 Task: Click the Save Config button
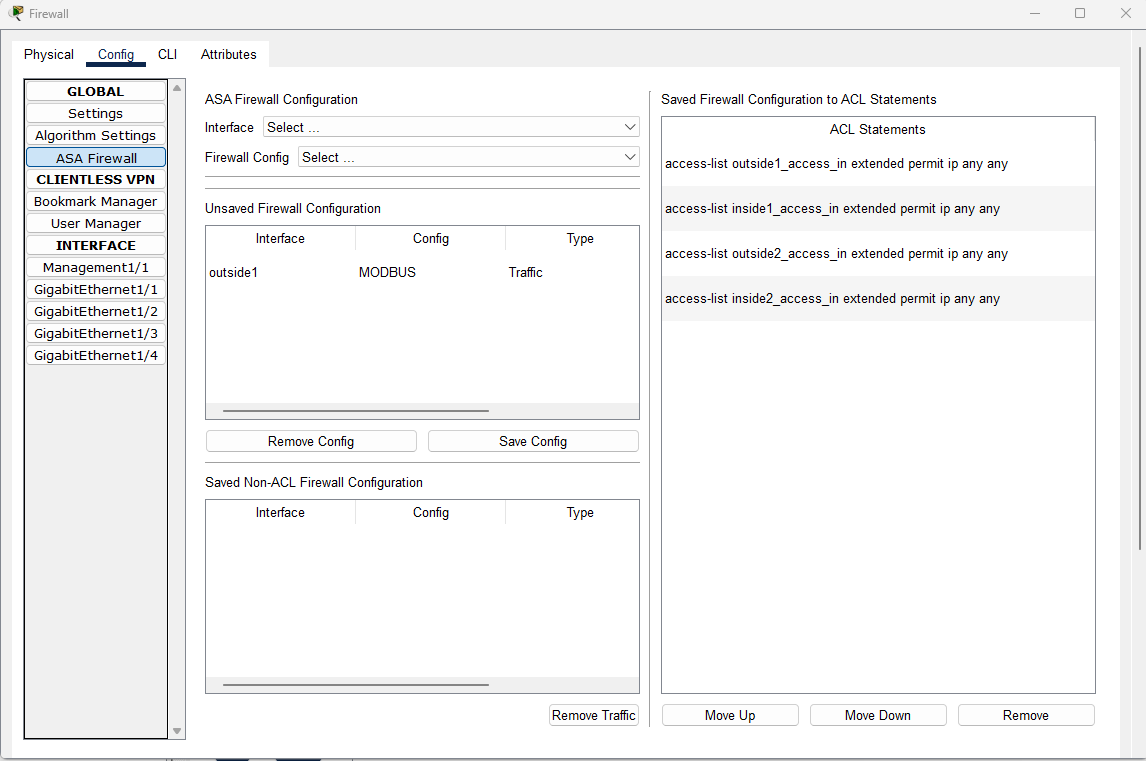[532, 440]
